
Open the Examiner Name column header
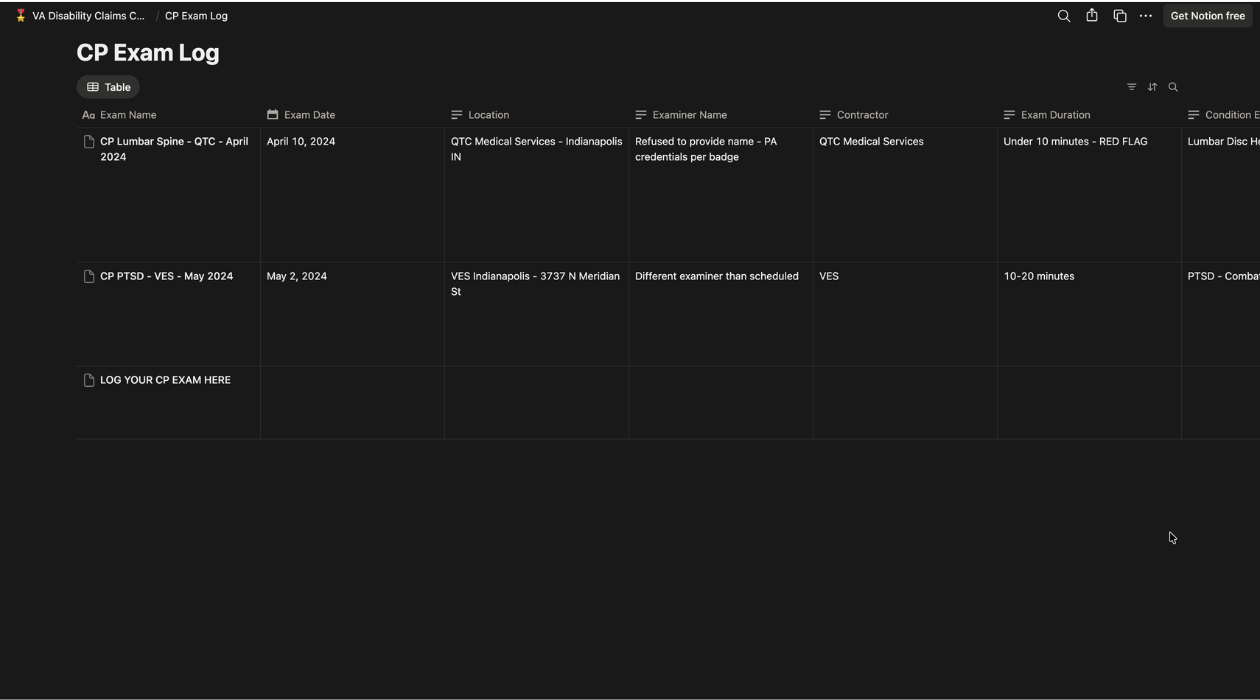pyautogui.click(x=720, y=115)
